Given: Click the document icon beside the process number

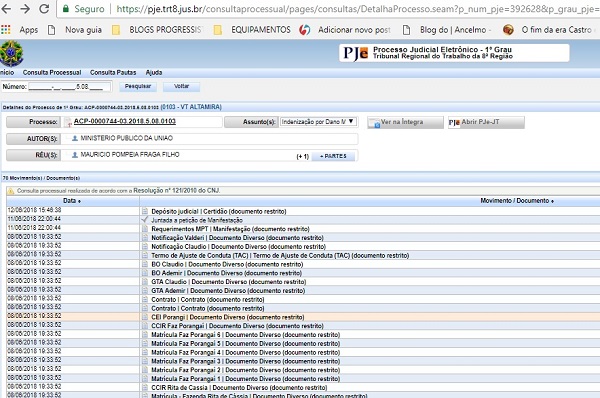Looking at the screenshot, I should click(68, 122).
